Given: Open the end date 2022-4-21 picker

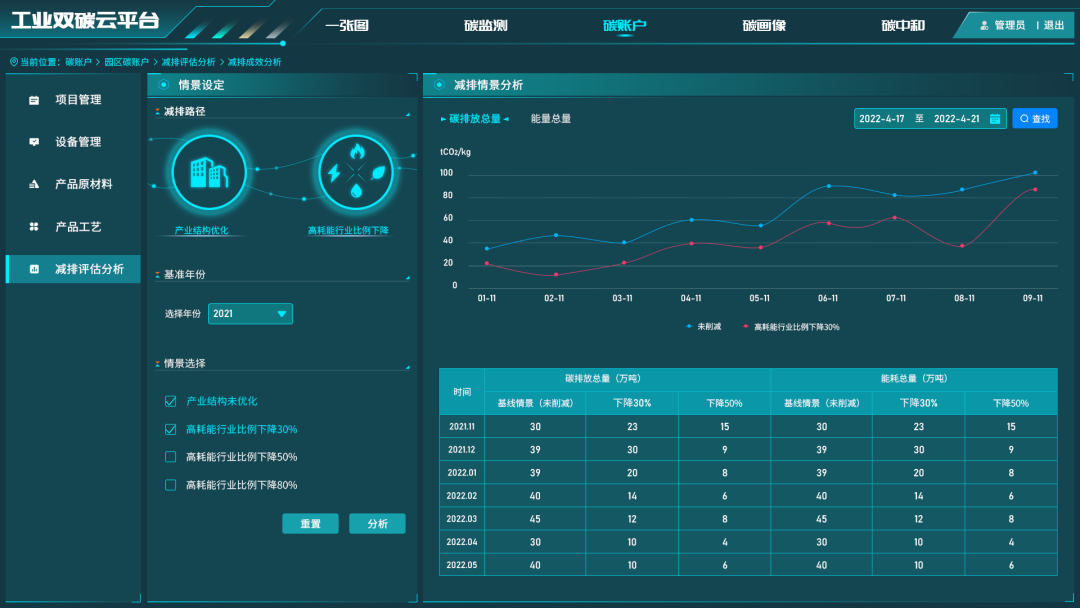Looking at the screenshot, I should tap(956, 119).
